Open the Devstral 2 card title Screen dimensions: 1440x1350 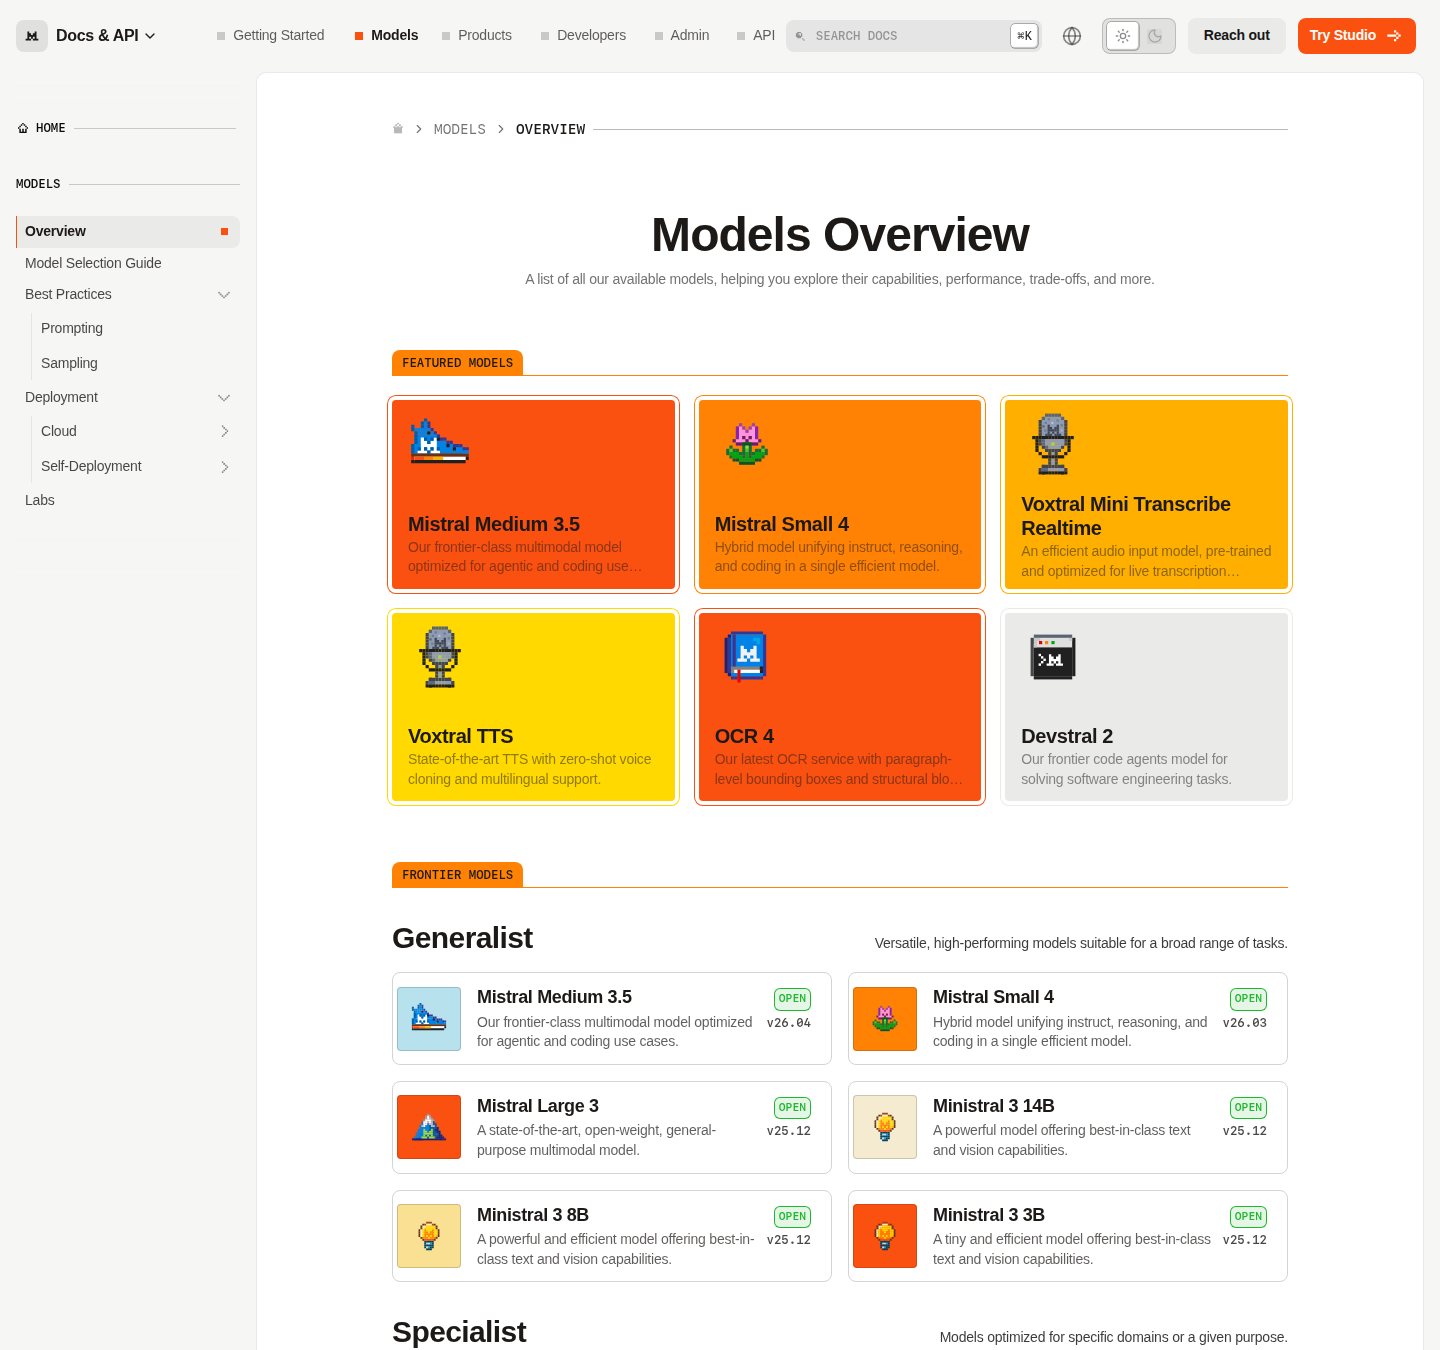[x=1067, y=736]
